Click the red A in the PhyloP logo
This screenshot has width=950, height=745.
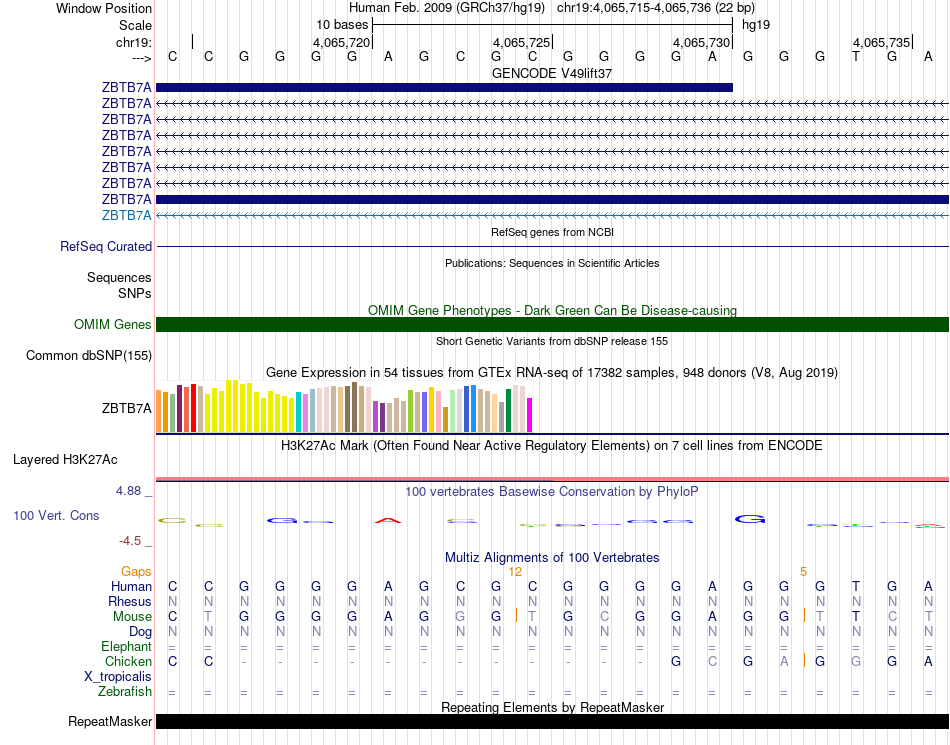click(x=388, y=520)
